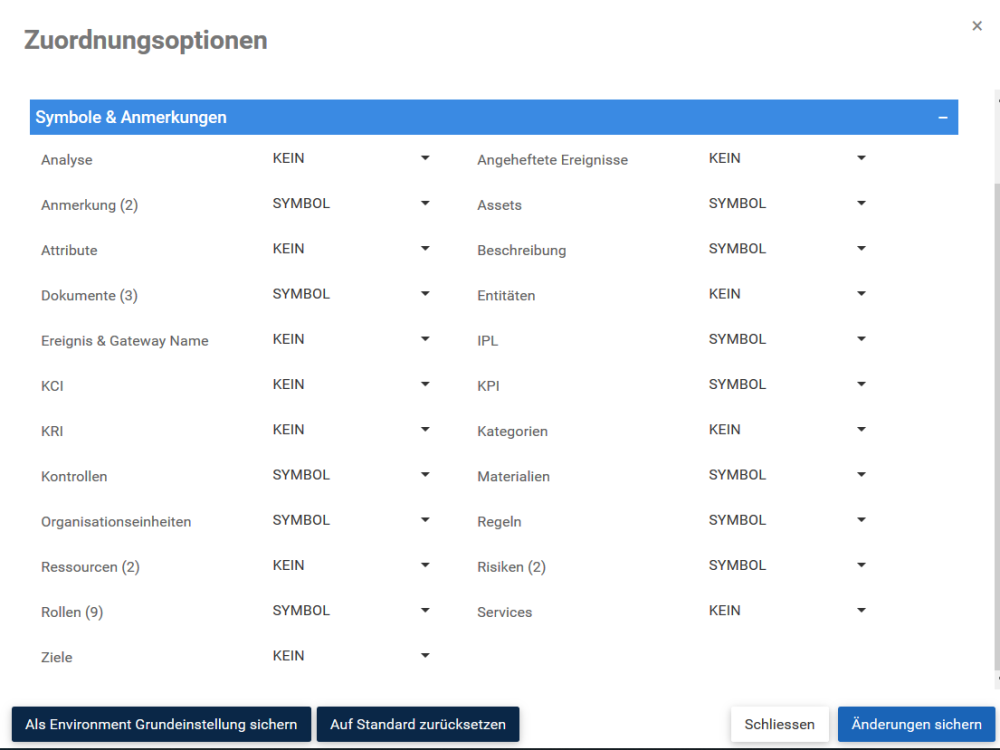Click the Ereignis & Gateway Name label
Viewport: 1000px width, 750px height.
(125, 341)
